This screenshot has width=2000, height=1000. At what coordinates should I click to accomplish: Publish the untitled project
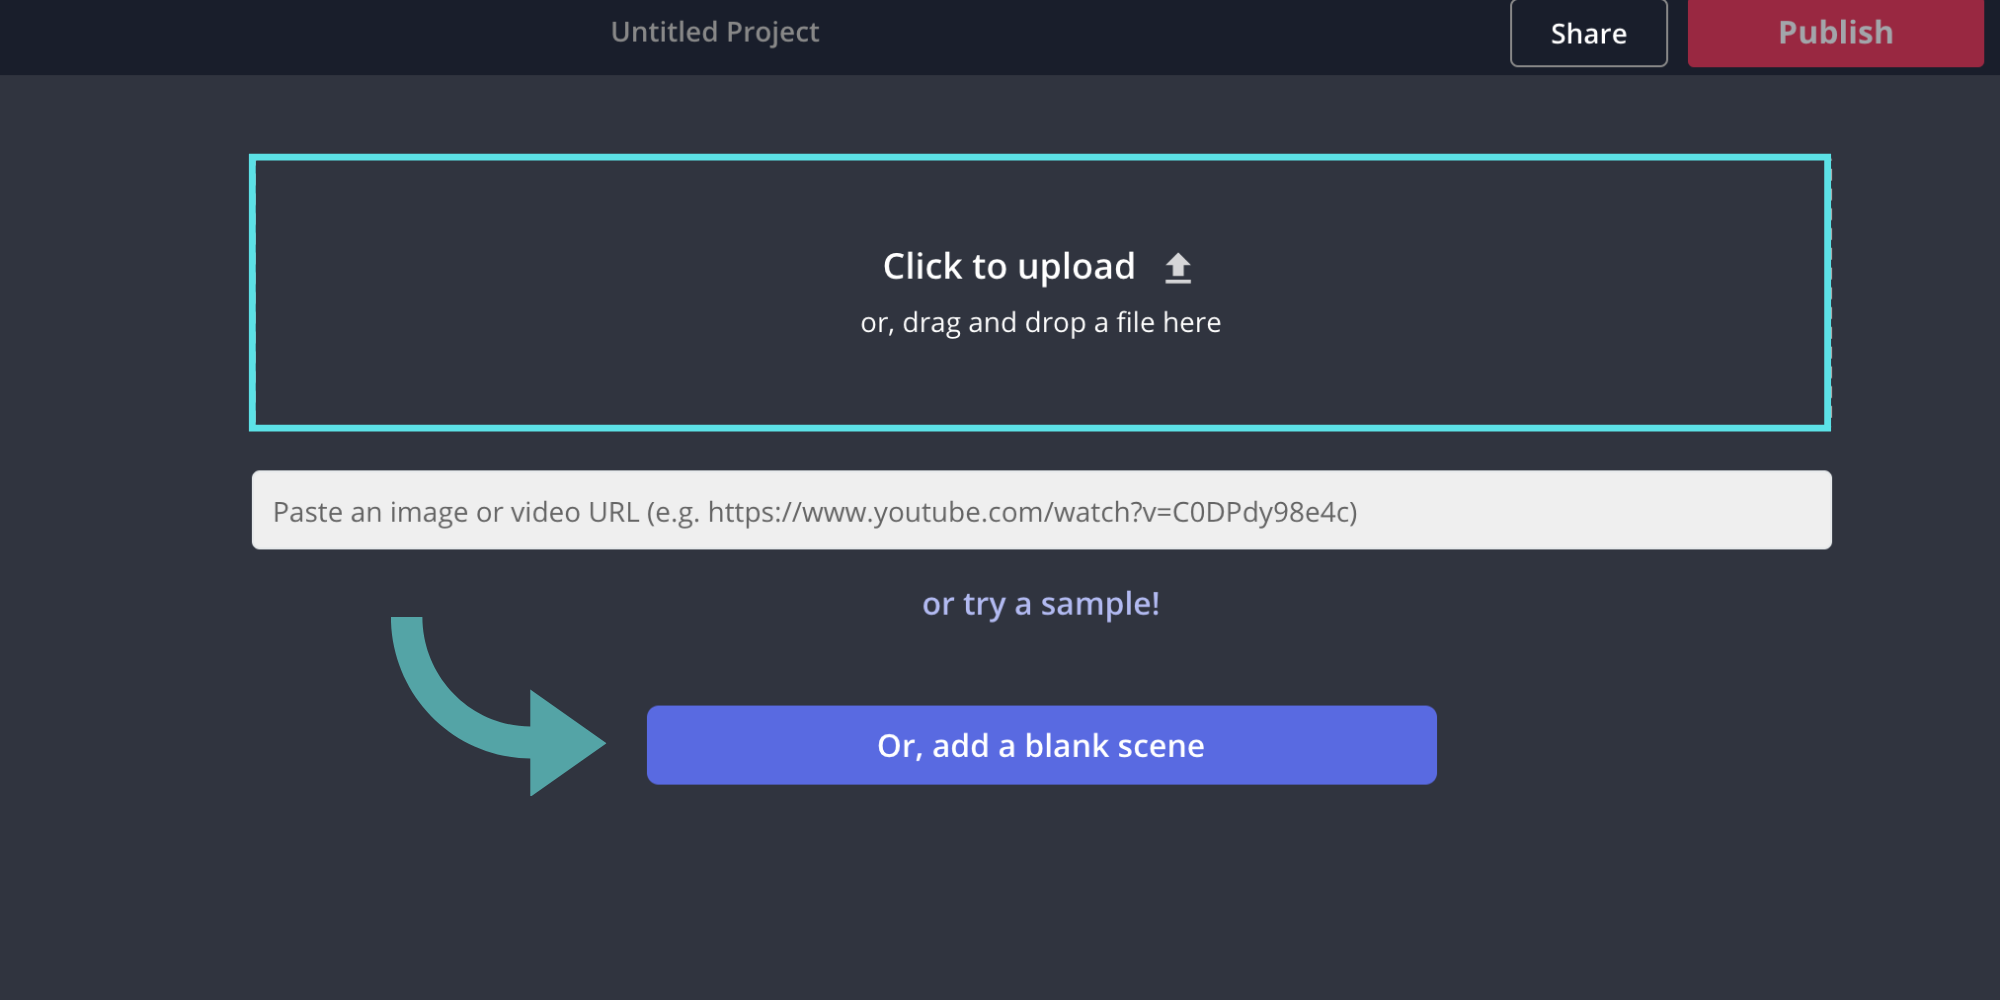1835,33
